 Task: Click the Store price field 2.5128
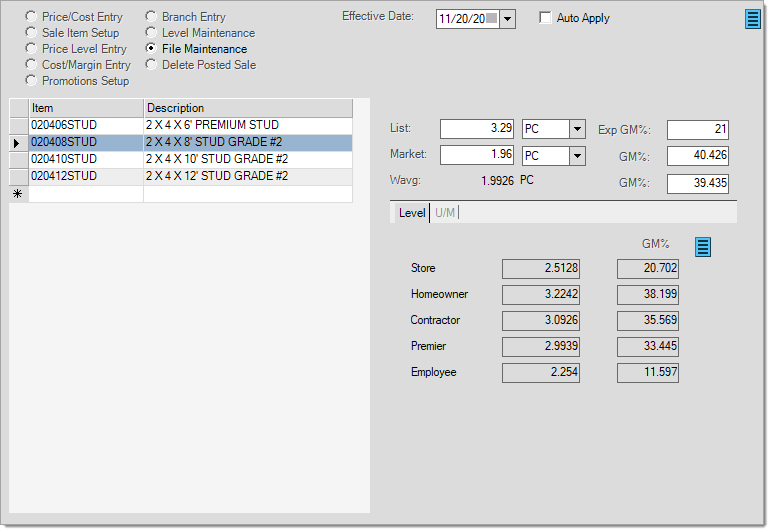pos(541,268)
